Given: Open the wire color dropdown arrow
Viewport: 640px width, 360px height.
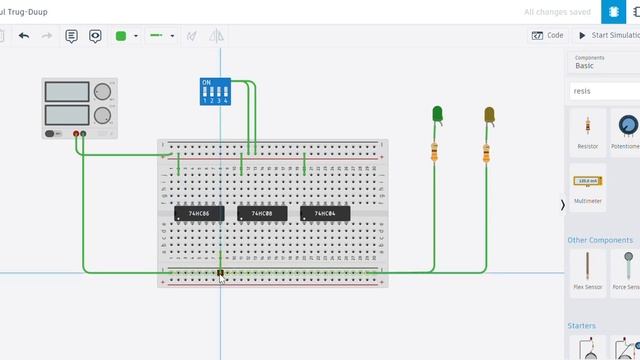Looking at the screenshot, I should [x=136, y=36].
